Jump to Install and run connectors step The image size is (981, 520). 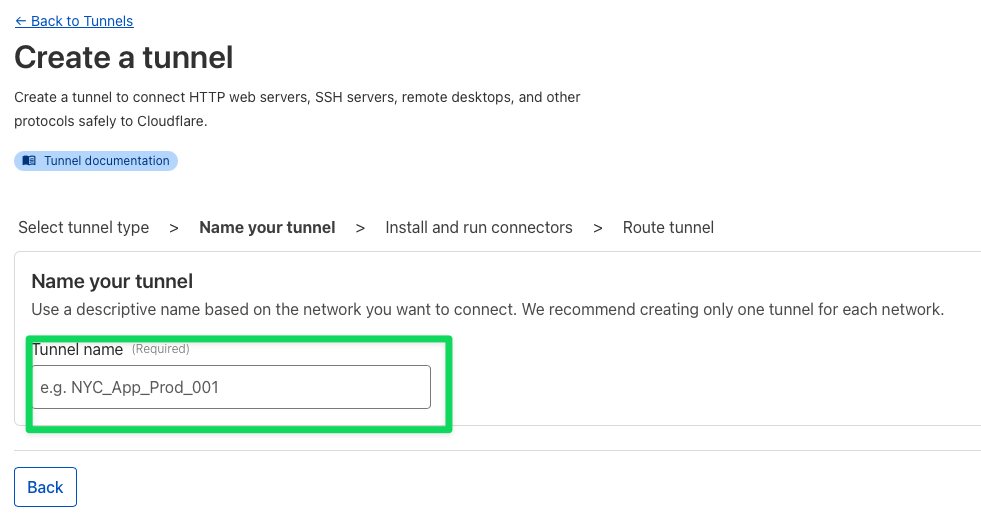point(479,227)
